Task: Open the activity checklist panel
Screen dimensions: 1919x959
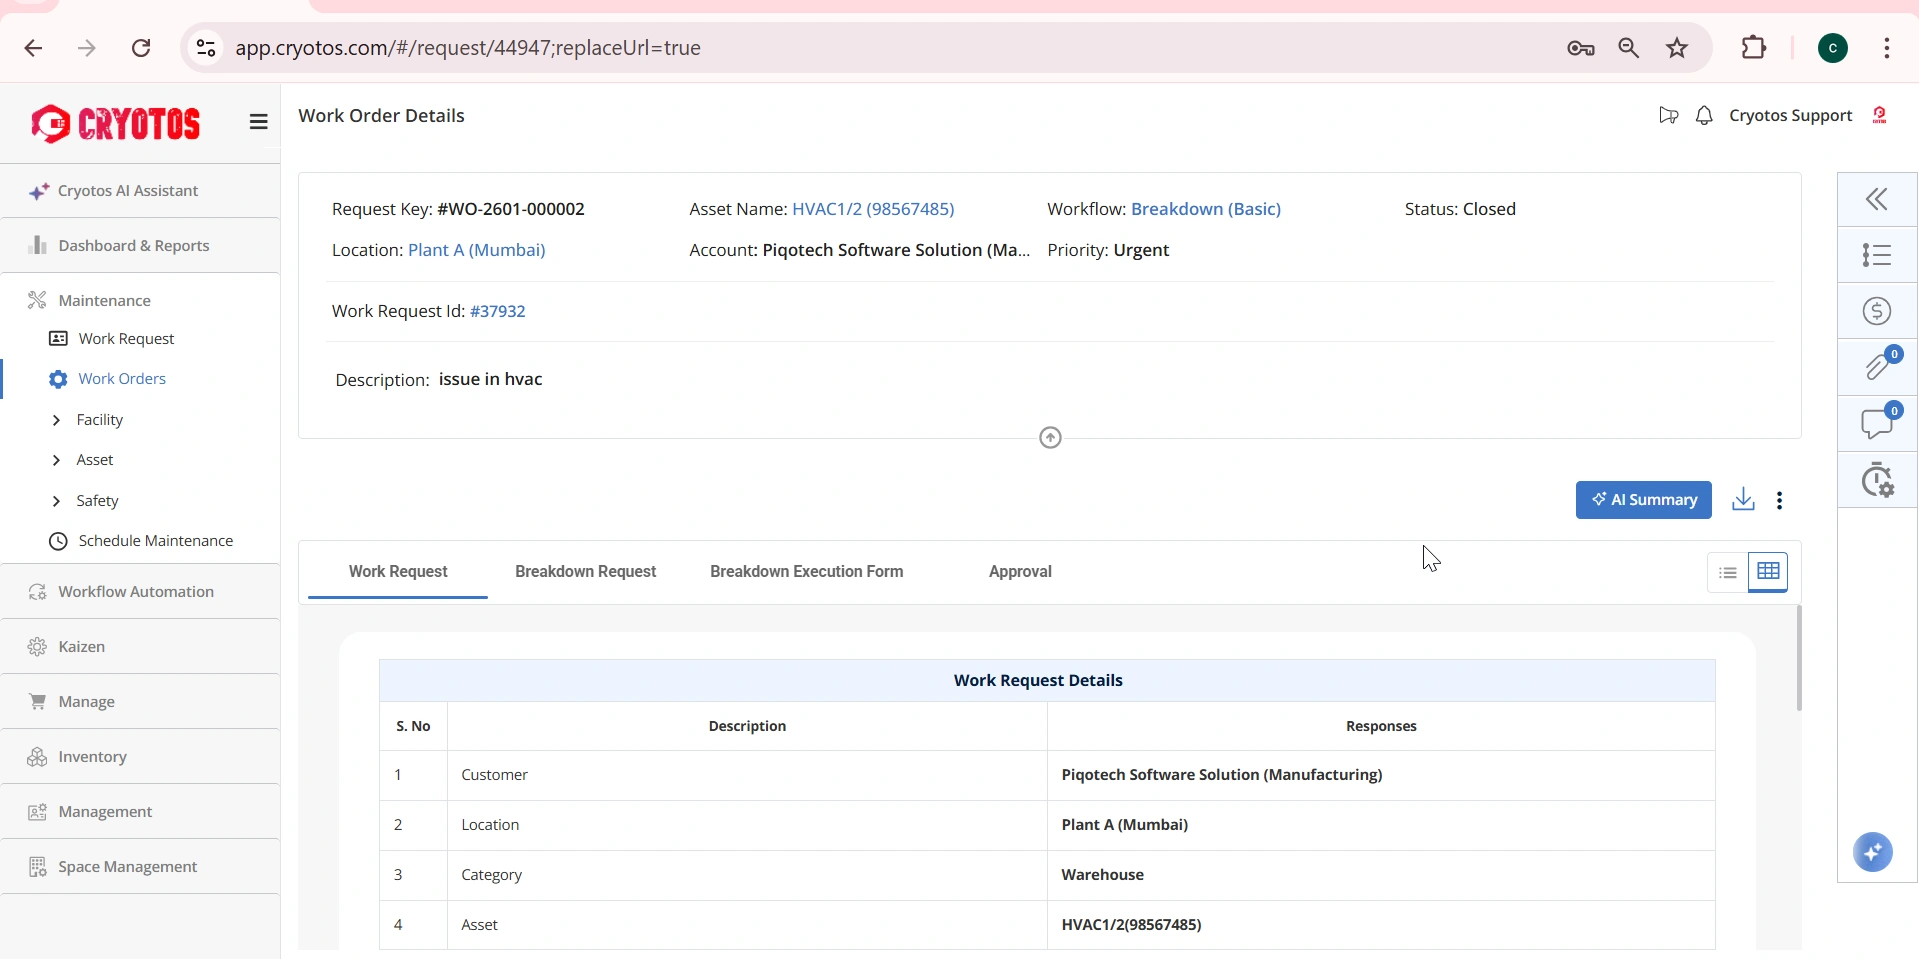Action: [x=1877, y=255]
